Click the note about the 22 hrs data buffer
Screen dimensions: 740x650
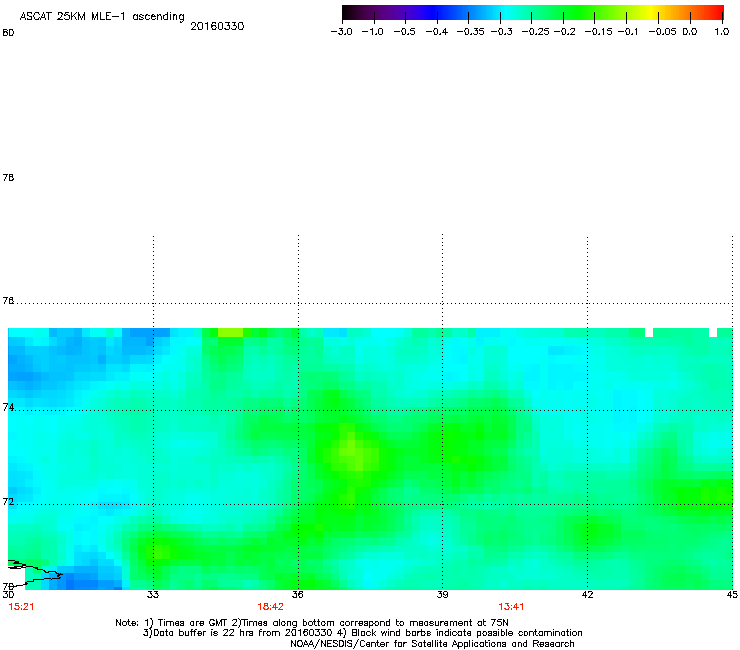(362, 633)
